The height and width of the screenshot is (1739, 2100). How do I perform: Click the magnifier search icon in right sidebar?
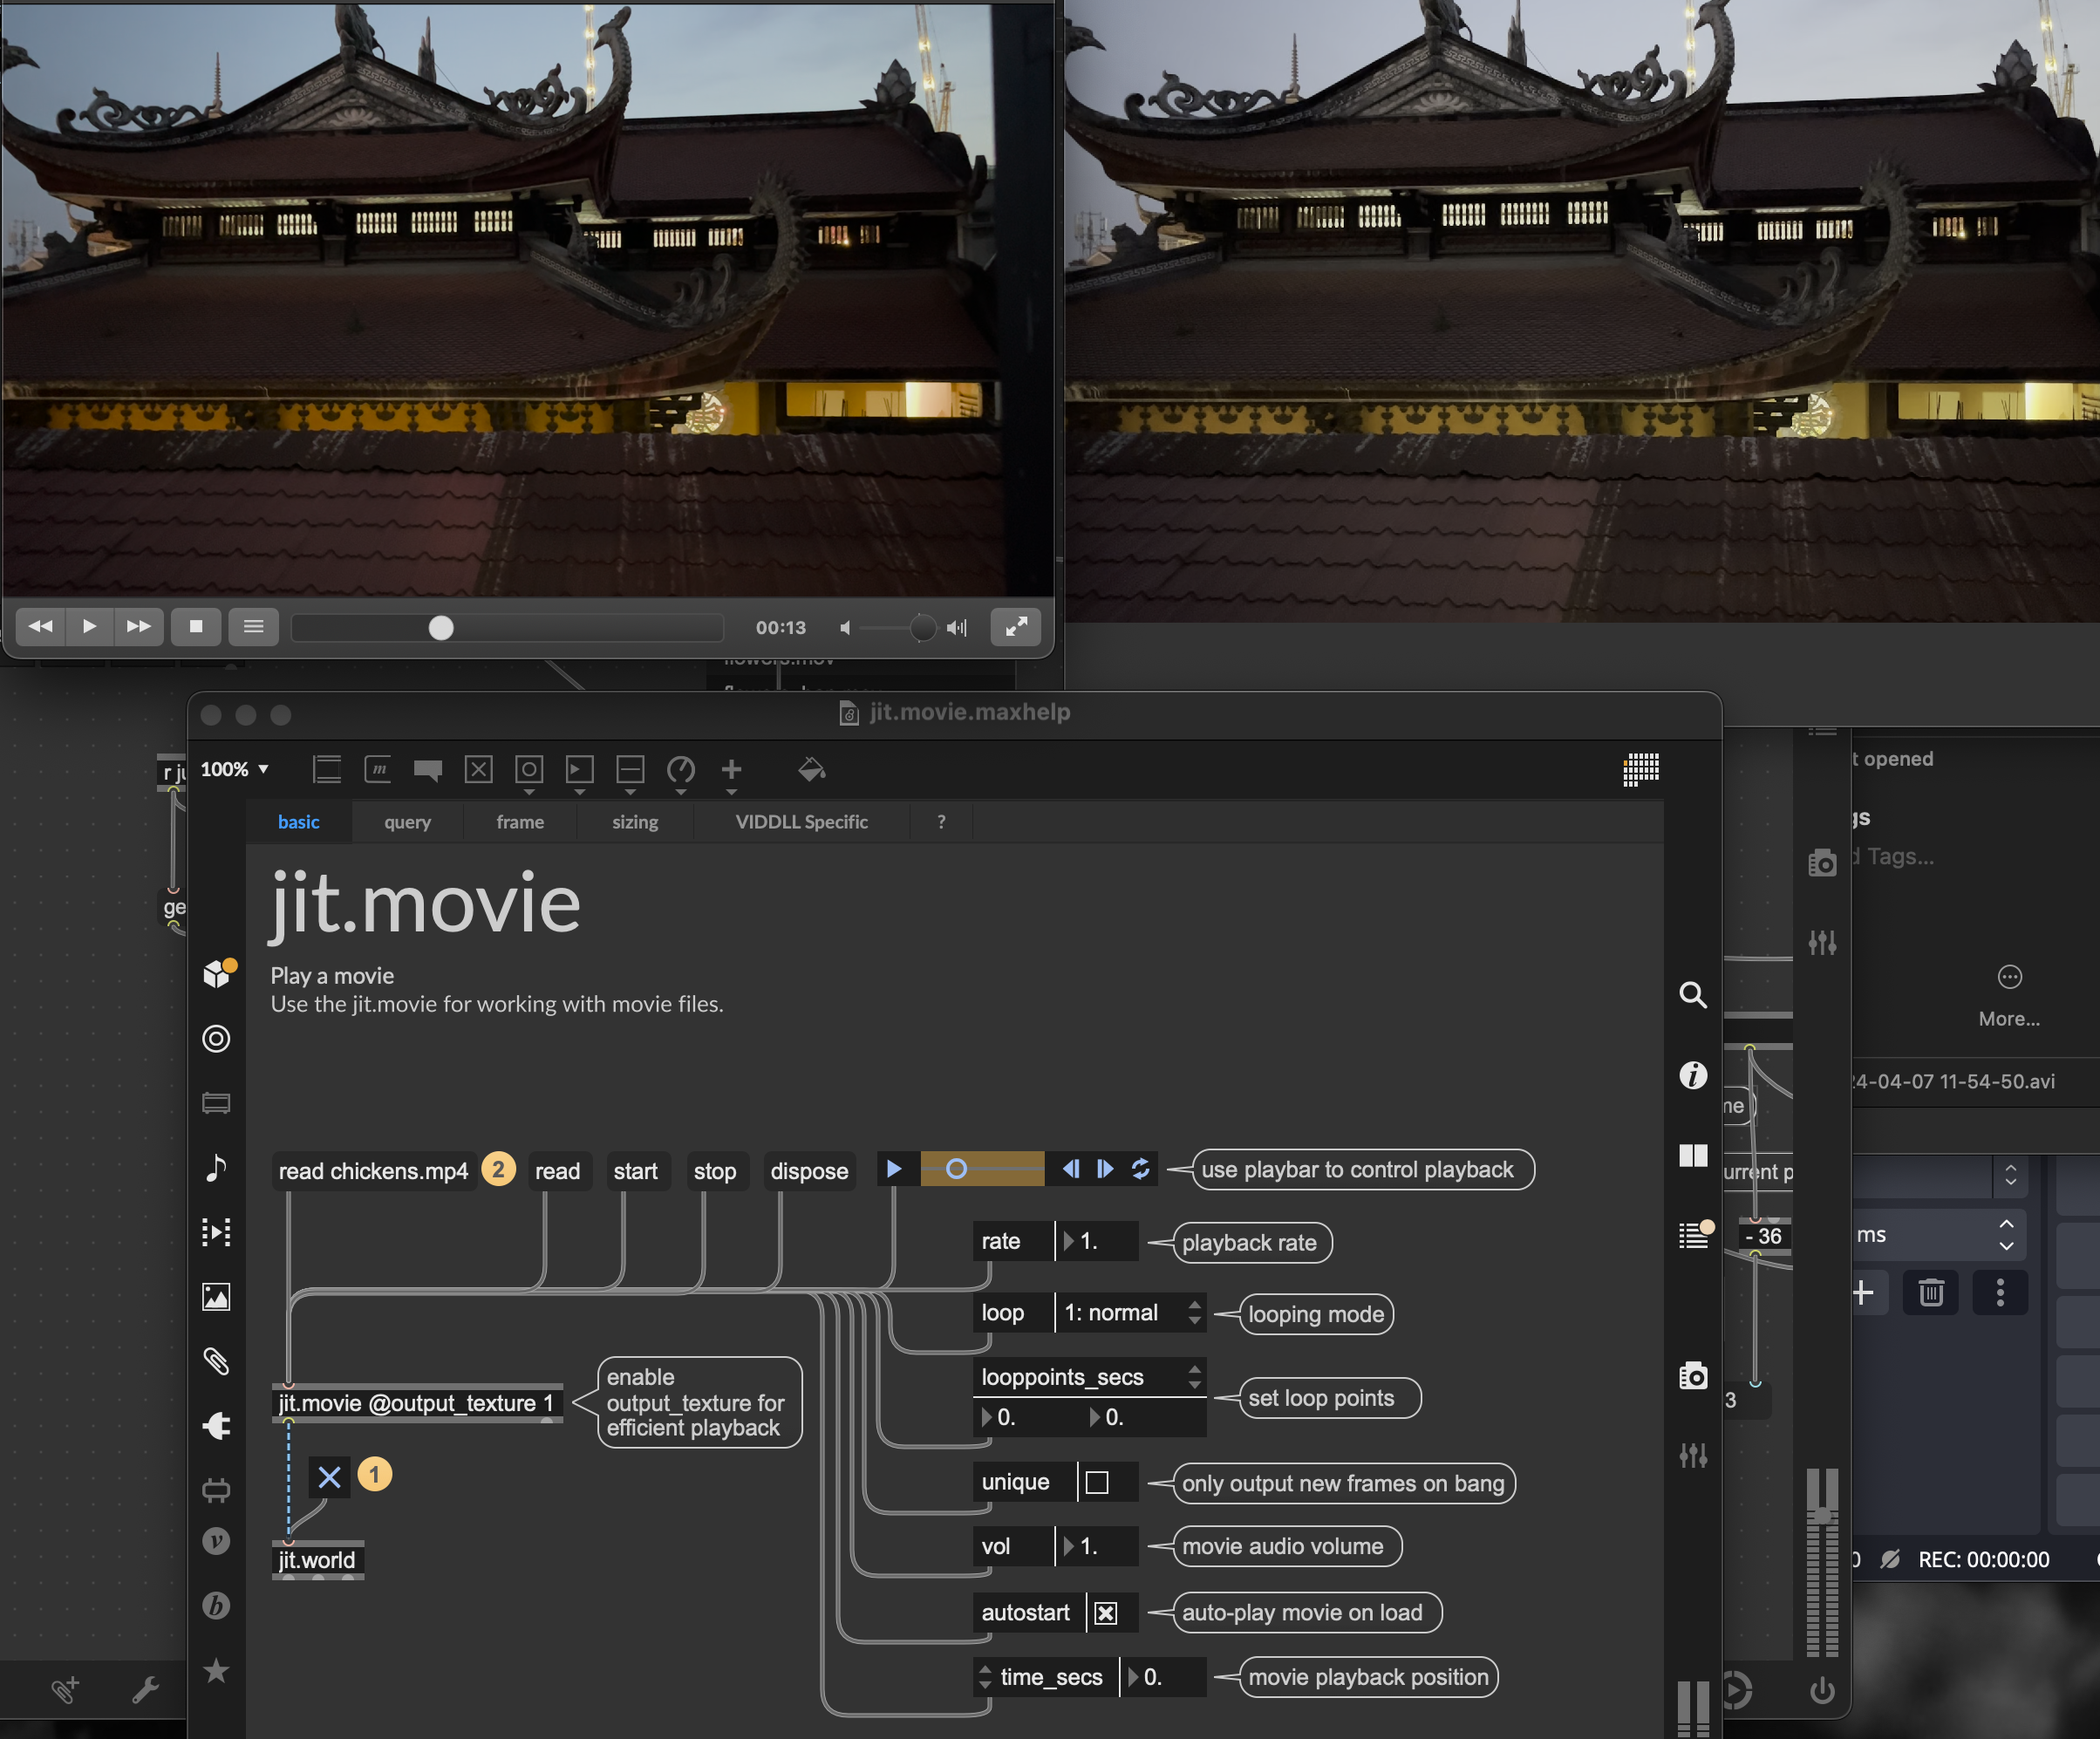[1692, 994]
